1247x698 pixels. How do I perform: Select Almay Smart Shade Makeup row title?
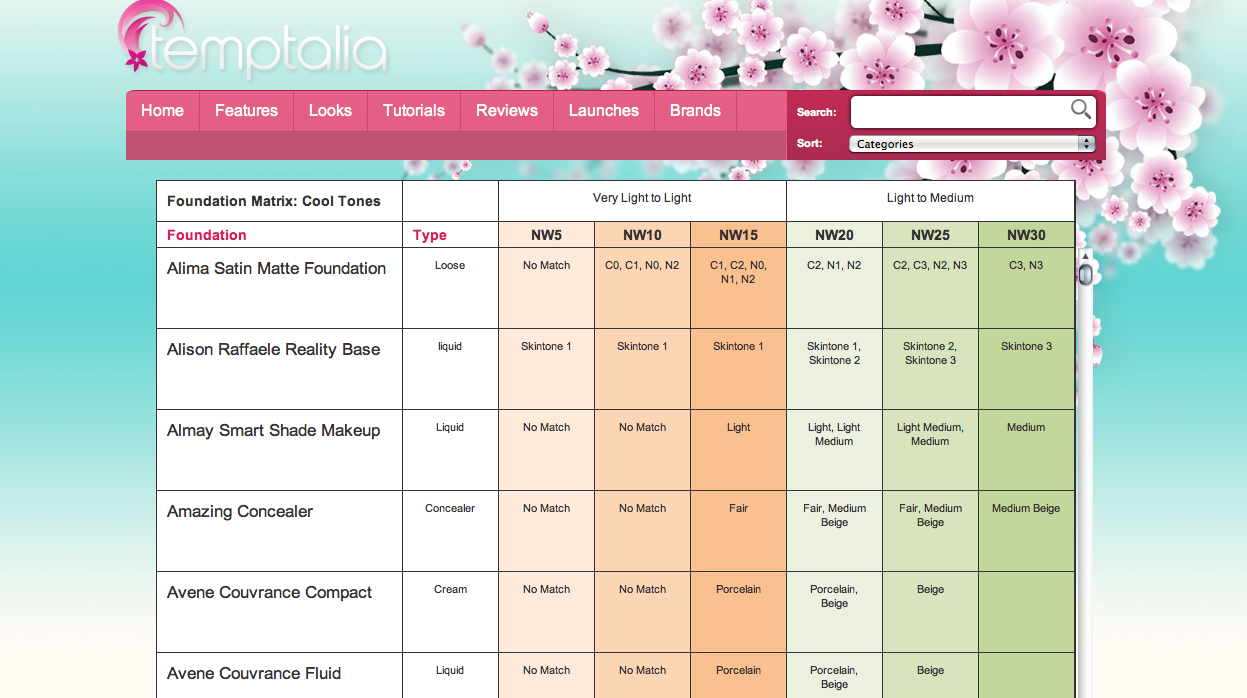point(273,430)
